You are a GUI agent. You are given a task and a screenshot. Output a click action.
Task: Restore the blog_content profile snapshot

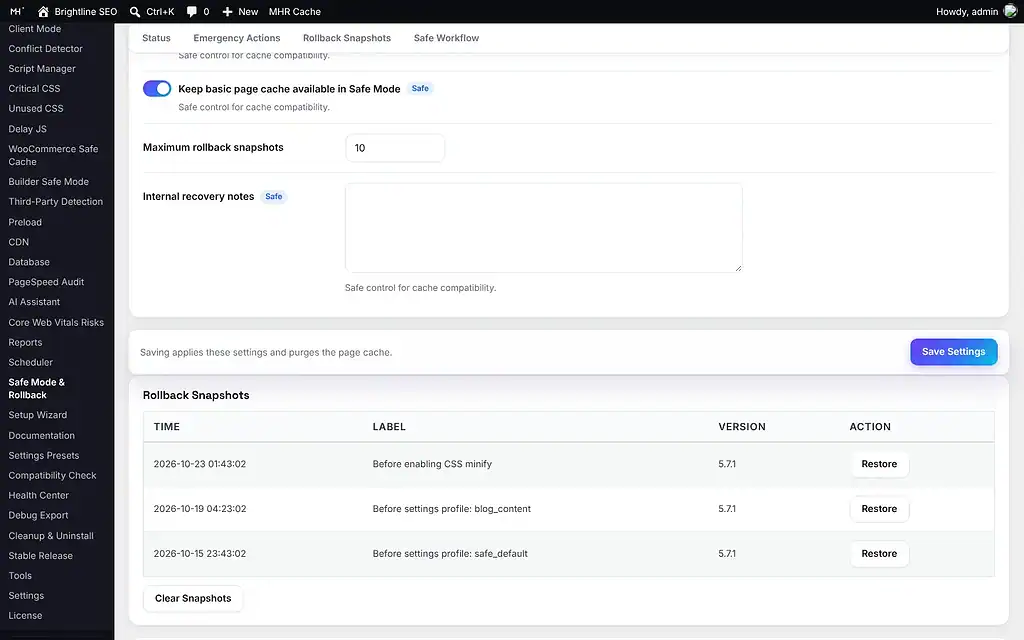tap(879, 509)
